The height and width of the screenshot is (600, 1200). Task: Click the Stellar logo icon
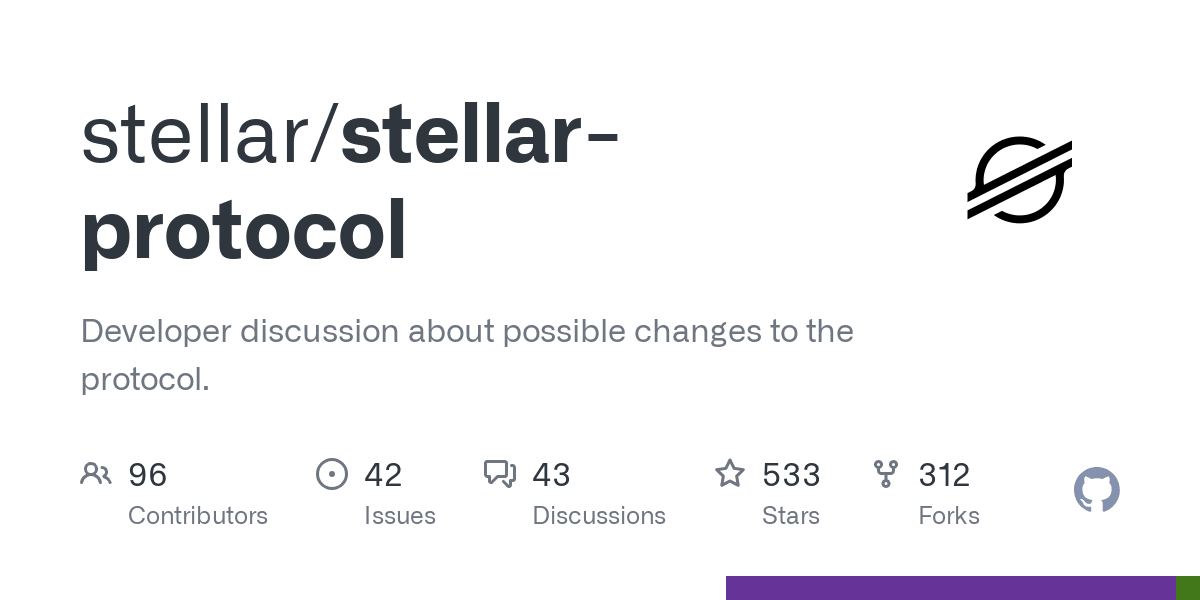[x=1019, y=180]
